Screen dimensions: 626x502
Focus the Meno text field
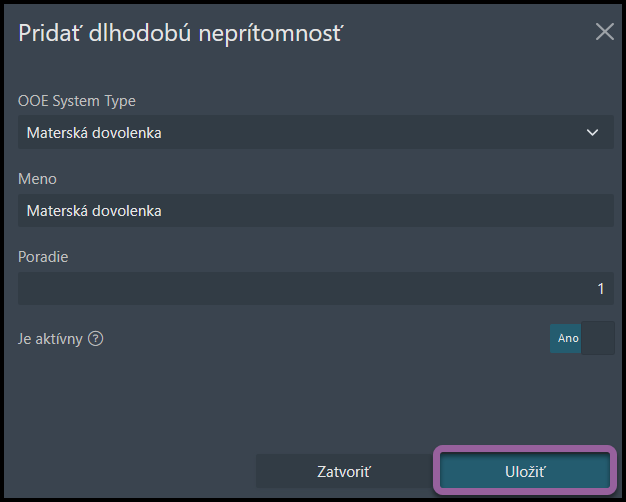click(316, 210)
